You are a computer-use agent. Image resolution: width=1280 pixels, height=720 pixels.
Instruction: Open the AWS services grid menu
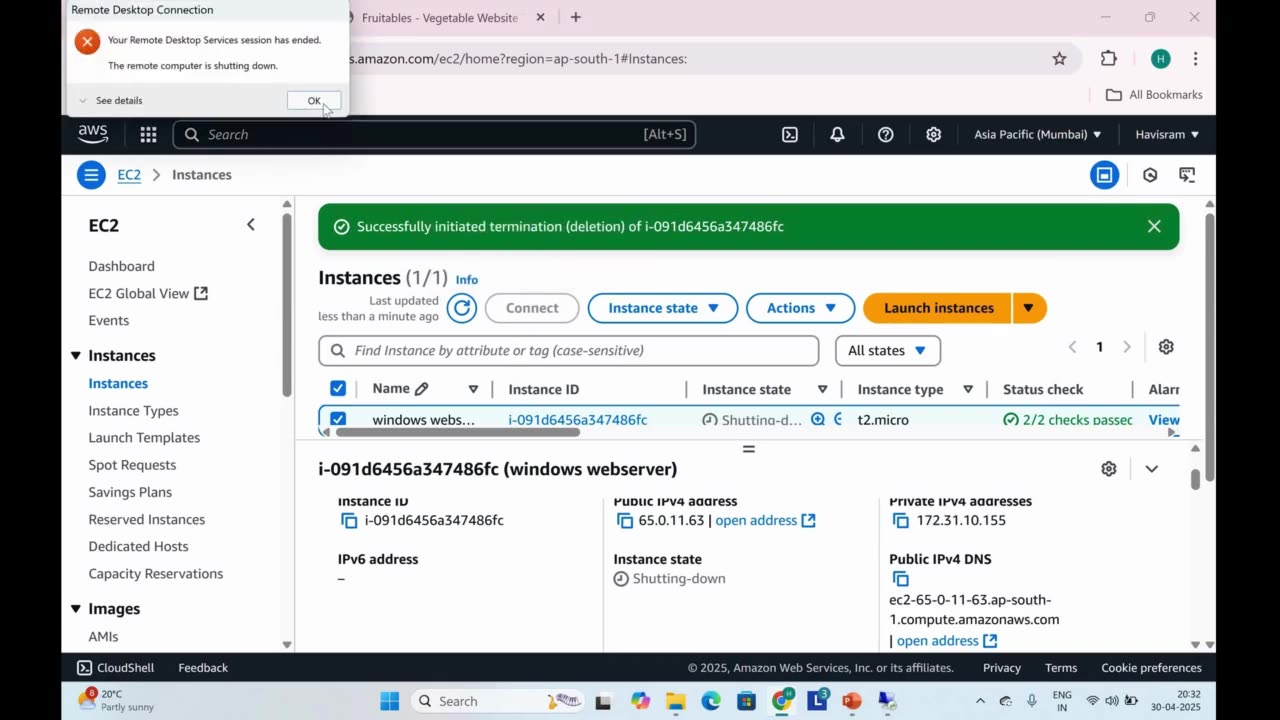tap(148, 134)
